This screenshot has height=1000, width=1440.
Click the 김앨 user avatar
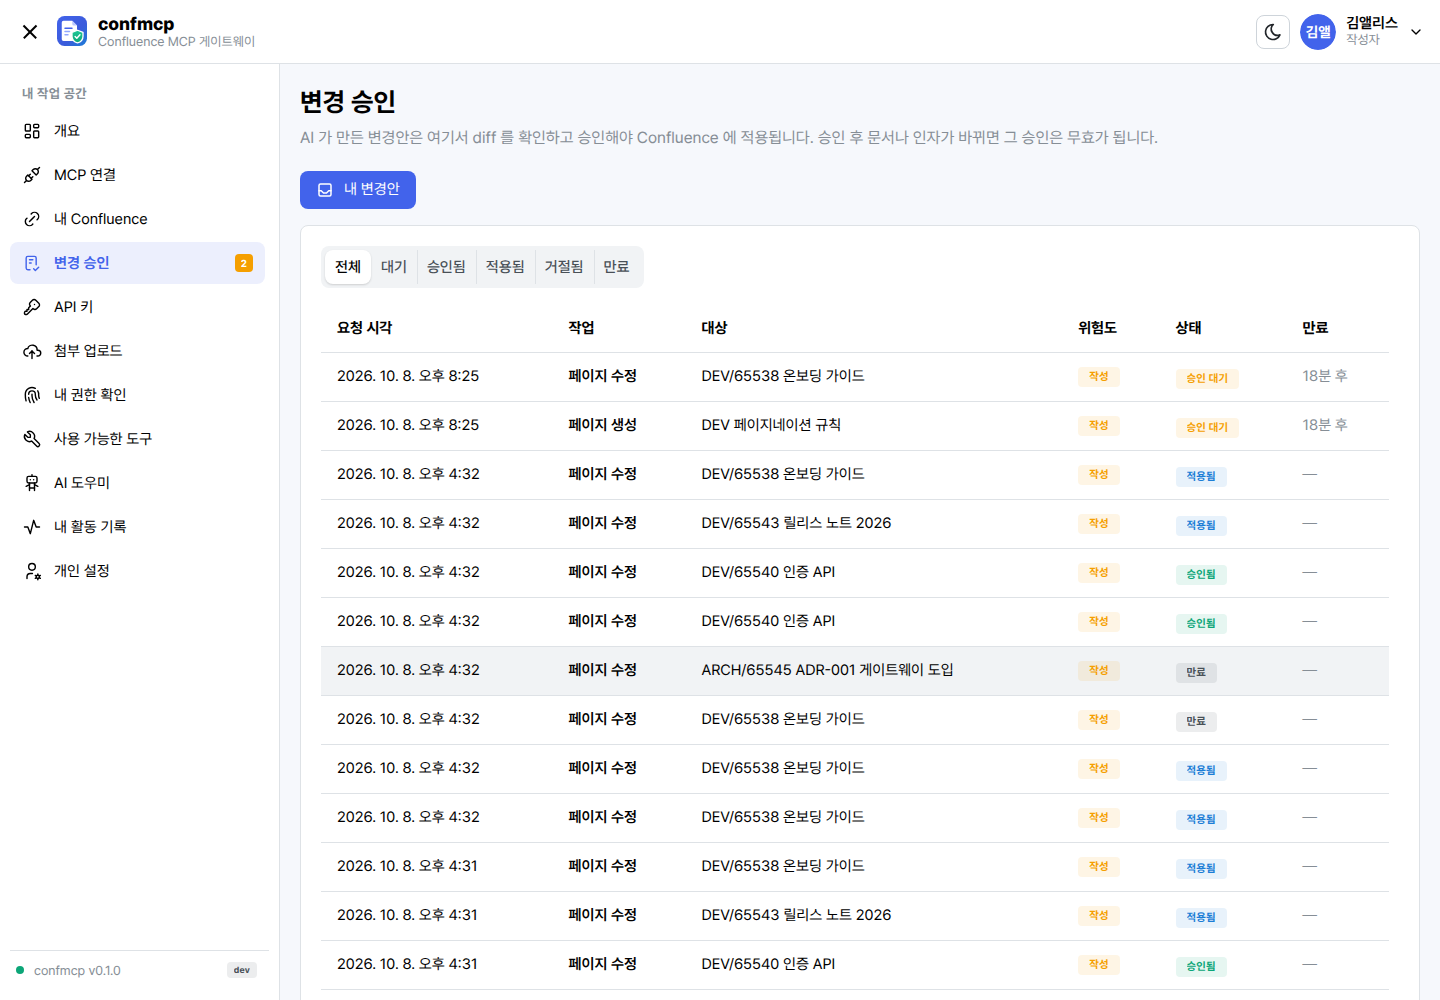point(1318,32)
